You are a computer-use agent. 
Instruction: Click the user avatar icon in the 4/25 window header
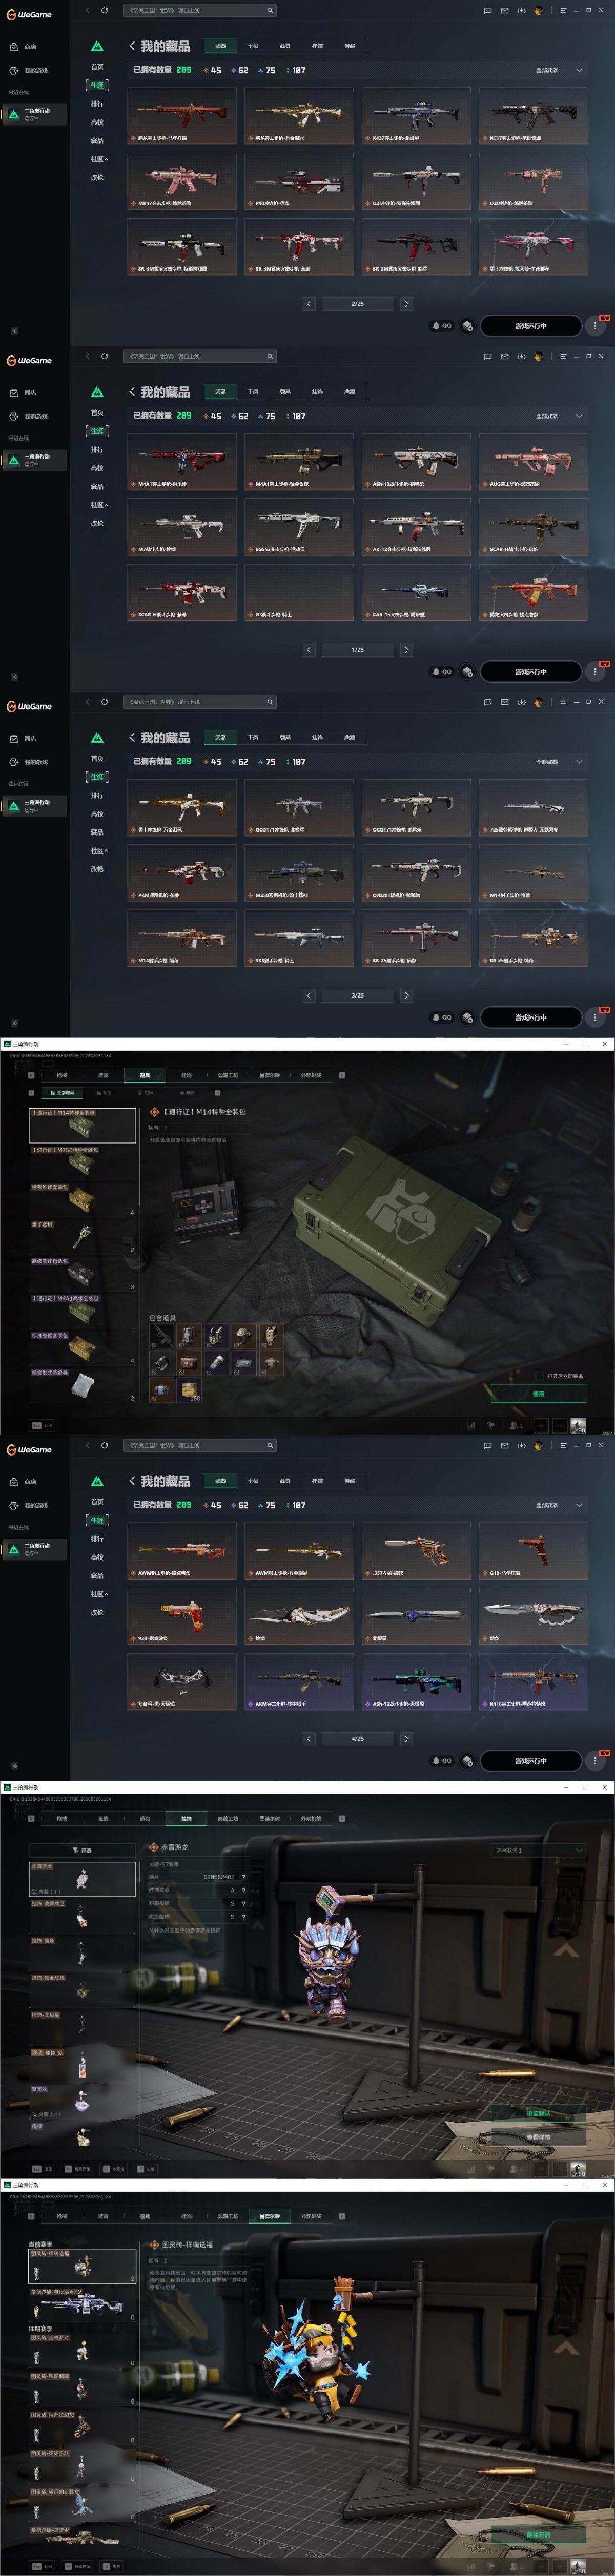click(539, 1445)
